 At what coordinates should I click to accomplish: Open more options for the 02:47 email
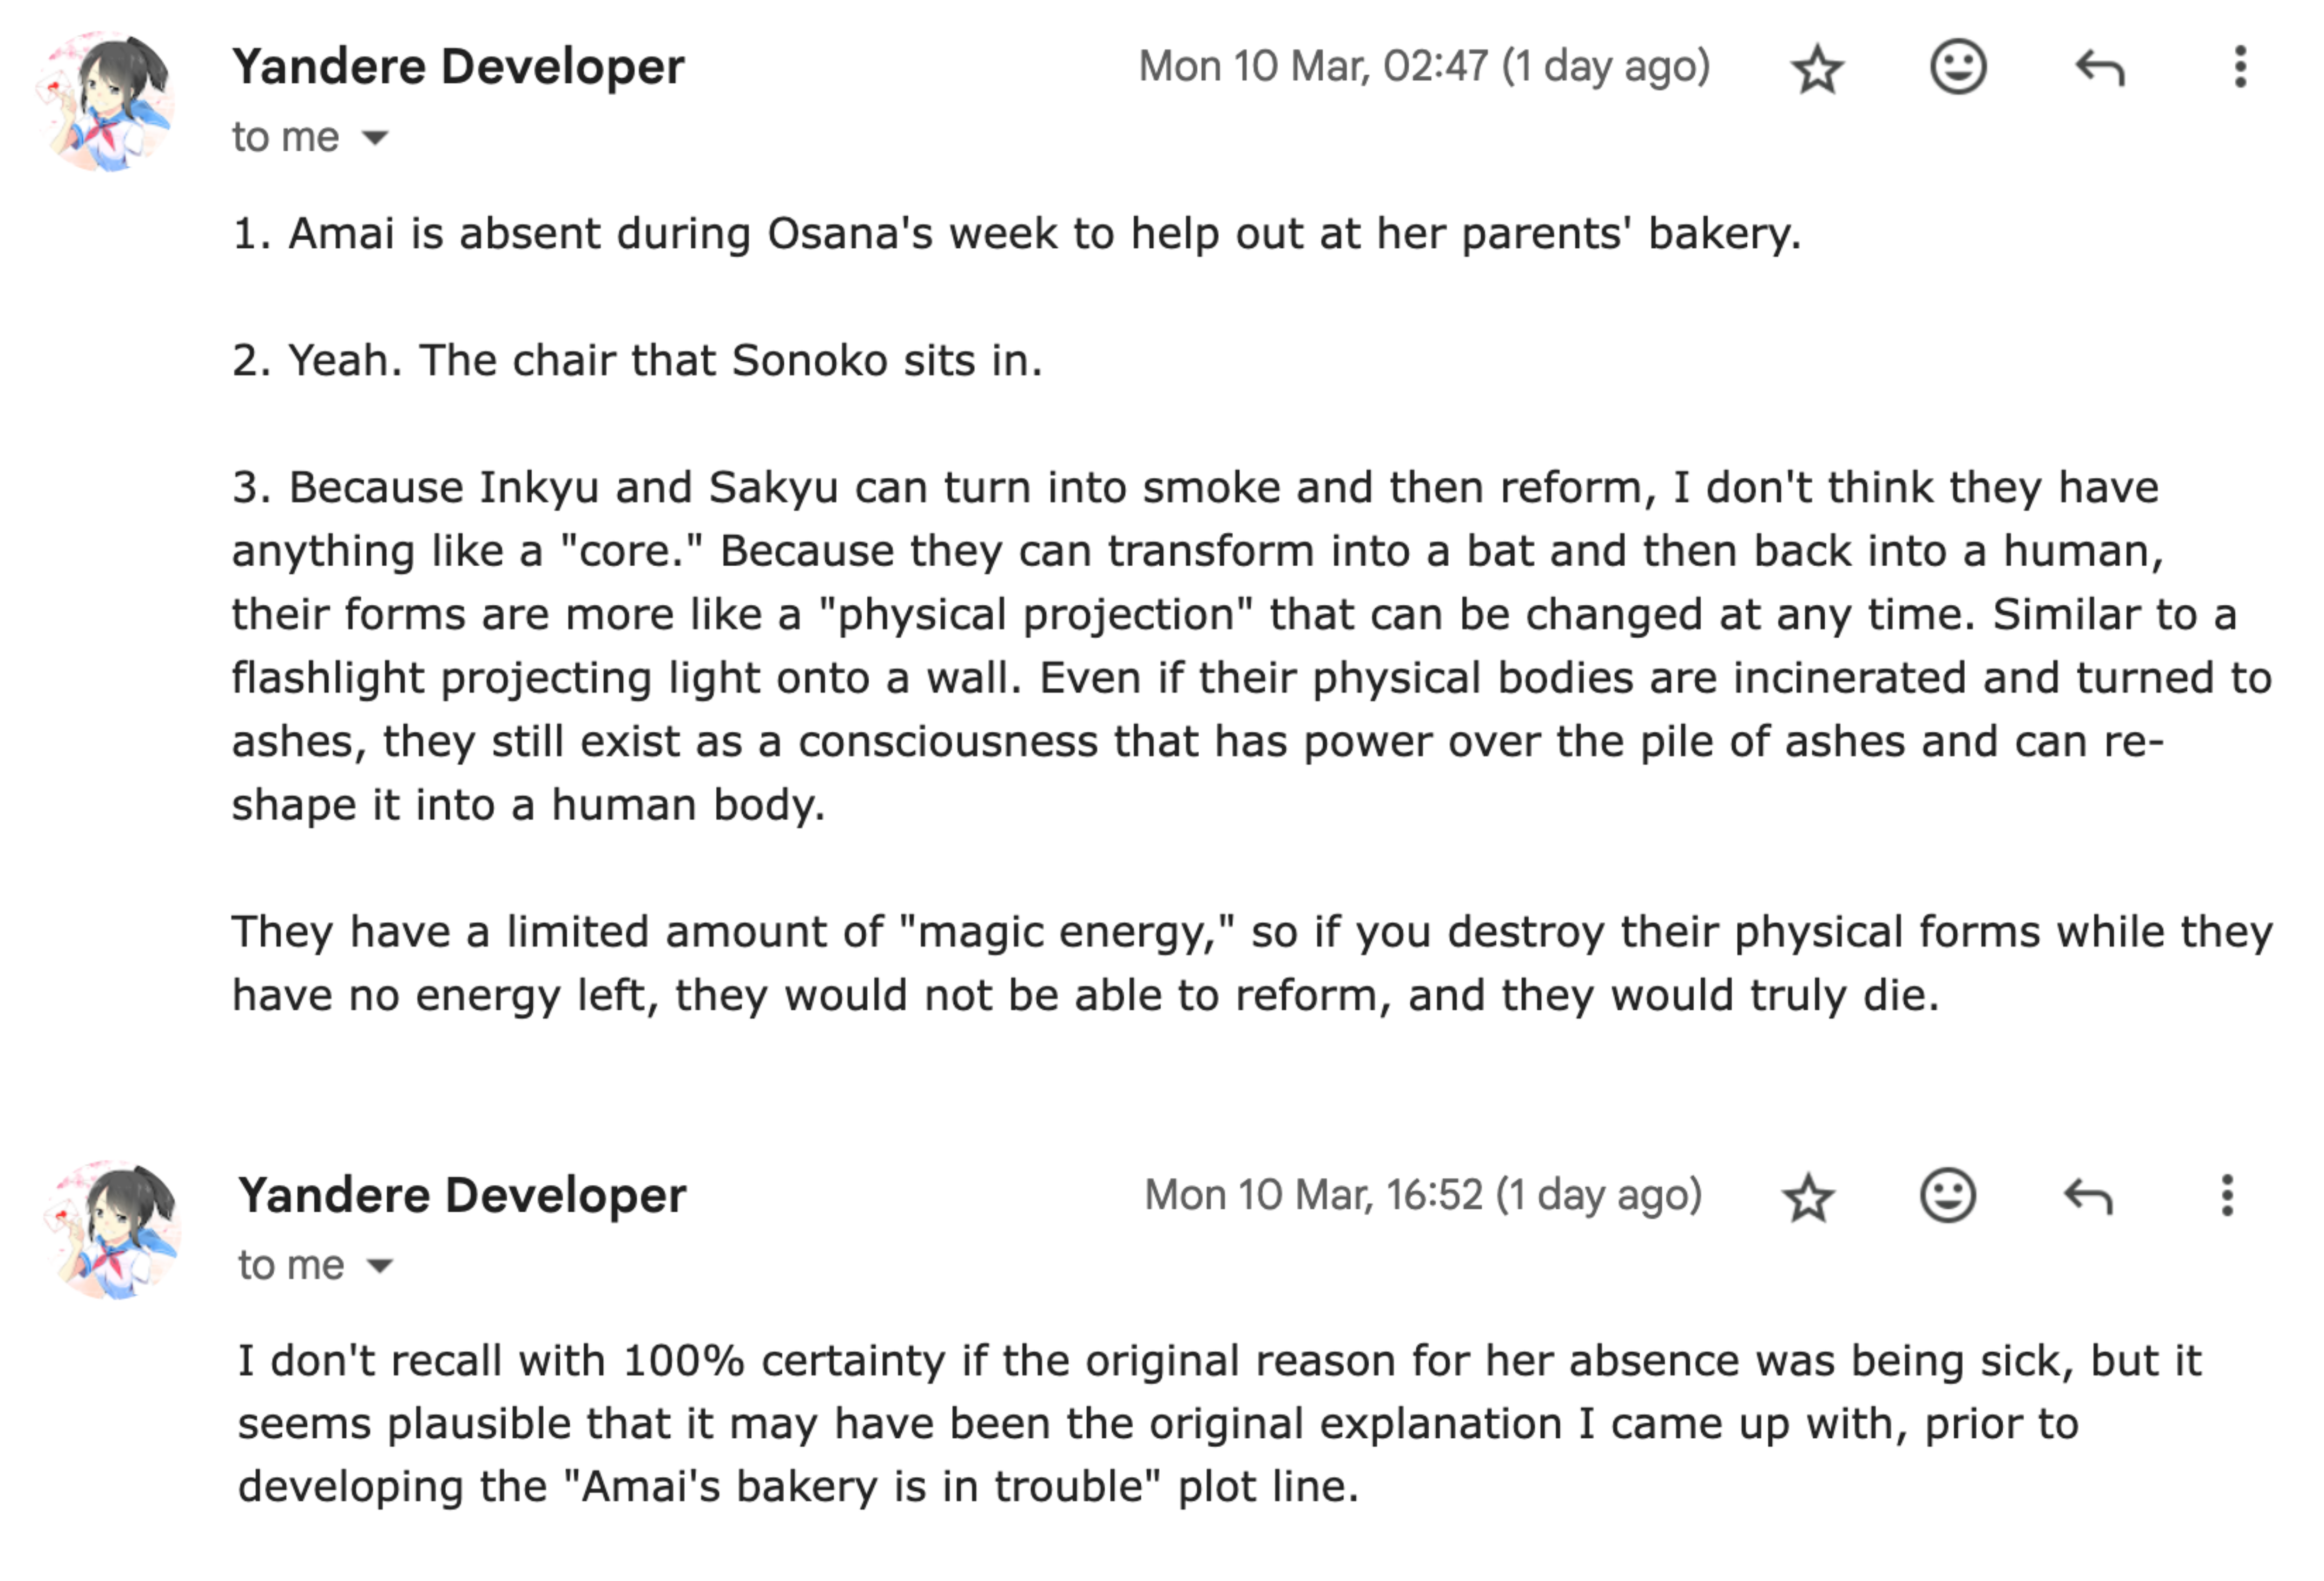[2240, 68]
